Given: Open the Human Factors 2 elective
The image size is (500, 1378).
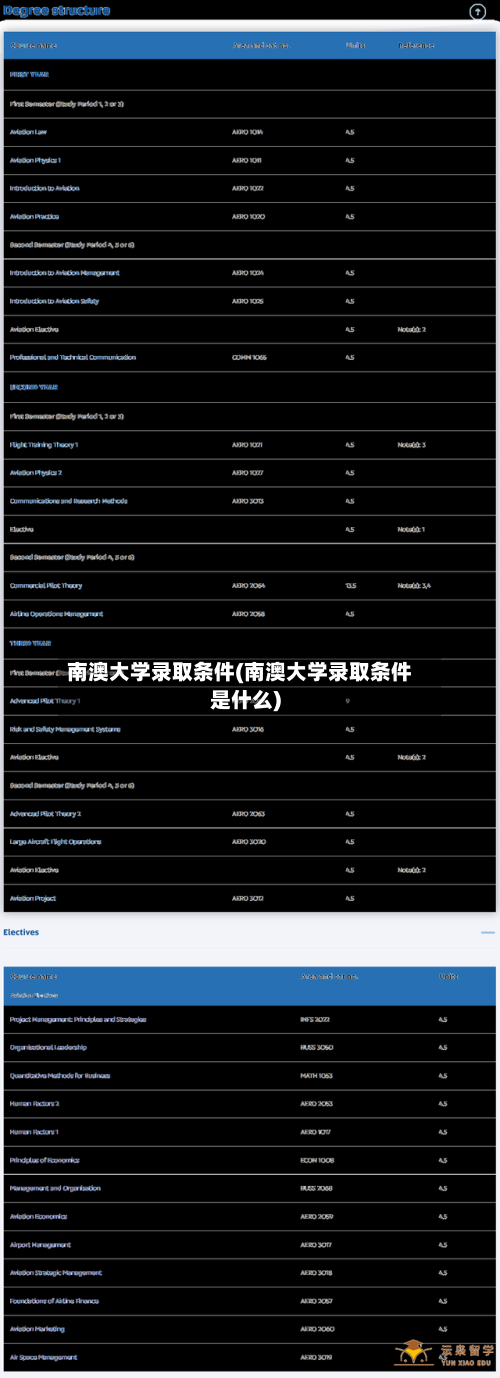Looking at the screenshot, I should click(34, 1104).
